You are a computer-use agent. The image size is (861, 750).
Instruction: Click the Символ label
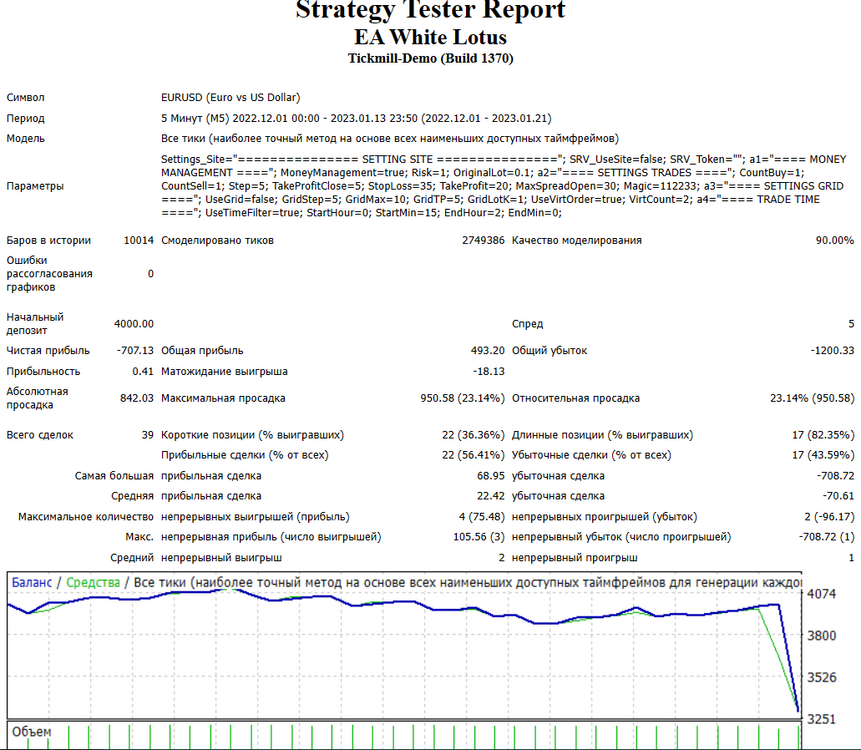point(25,98)
